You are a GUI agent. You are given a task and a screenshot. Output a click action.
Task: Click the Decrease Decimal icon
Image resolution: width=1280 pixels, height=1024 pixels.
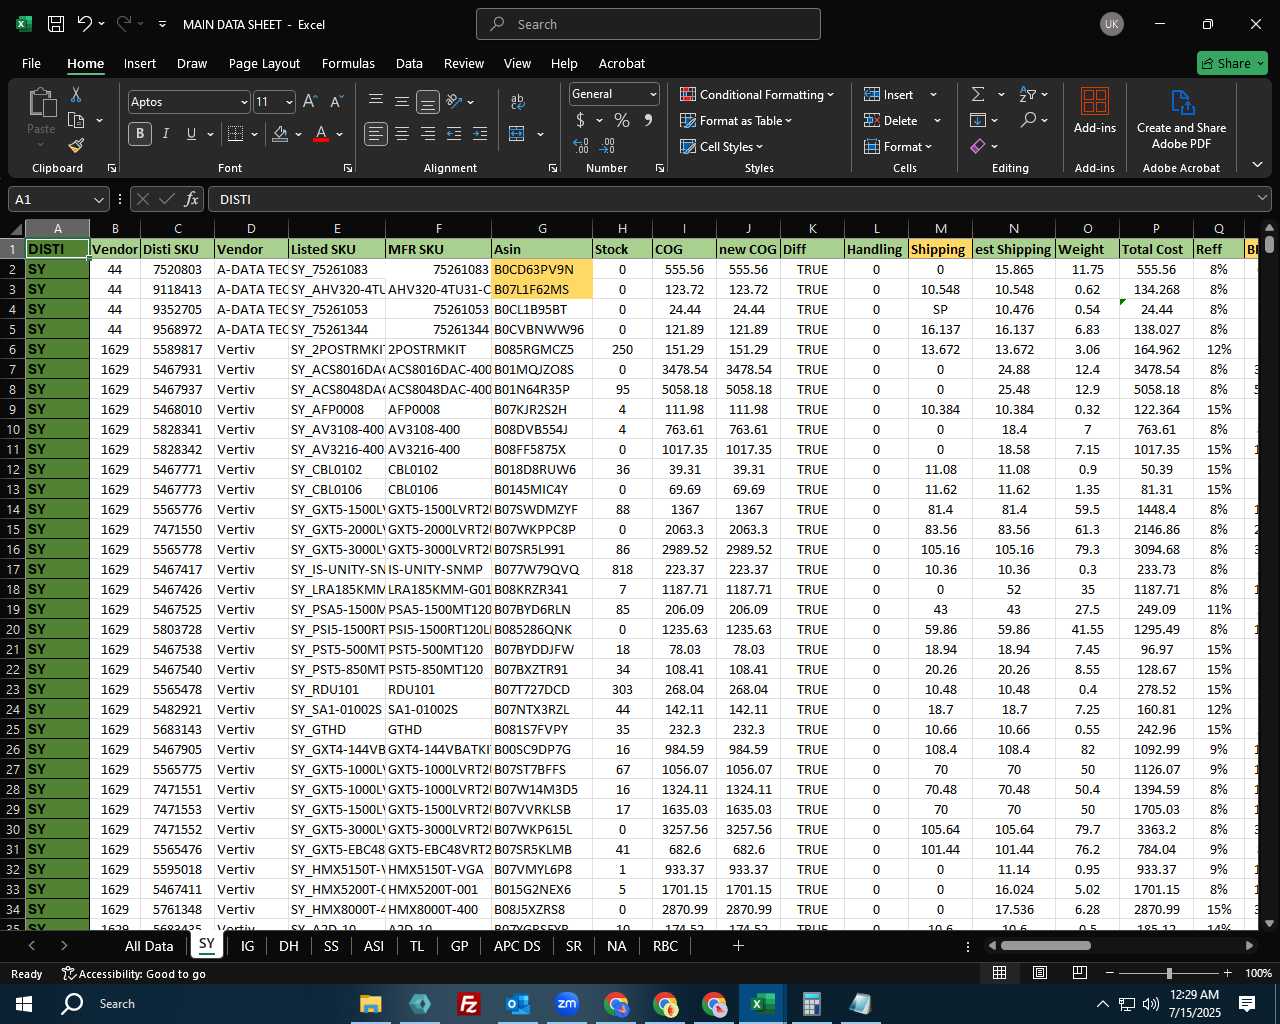tap(607, 146)
